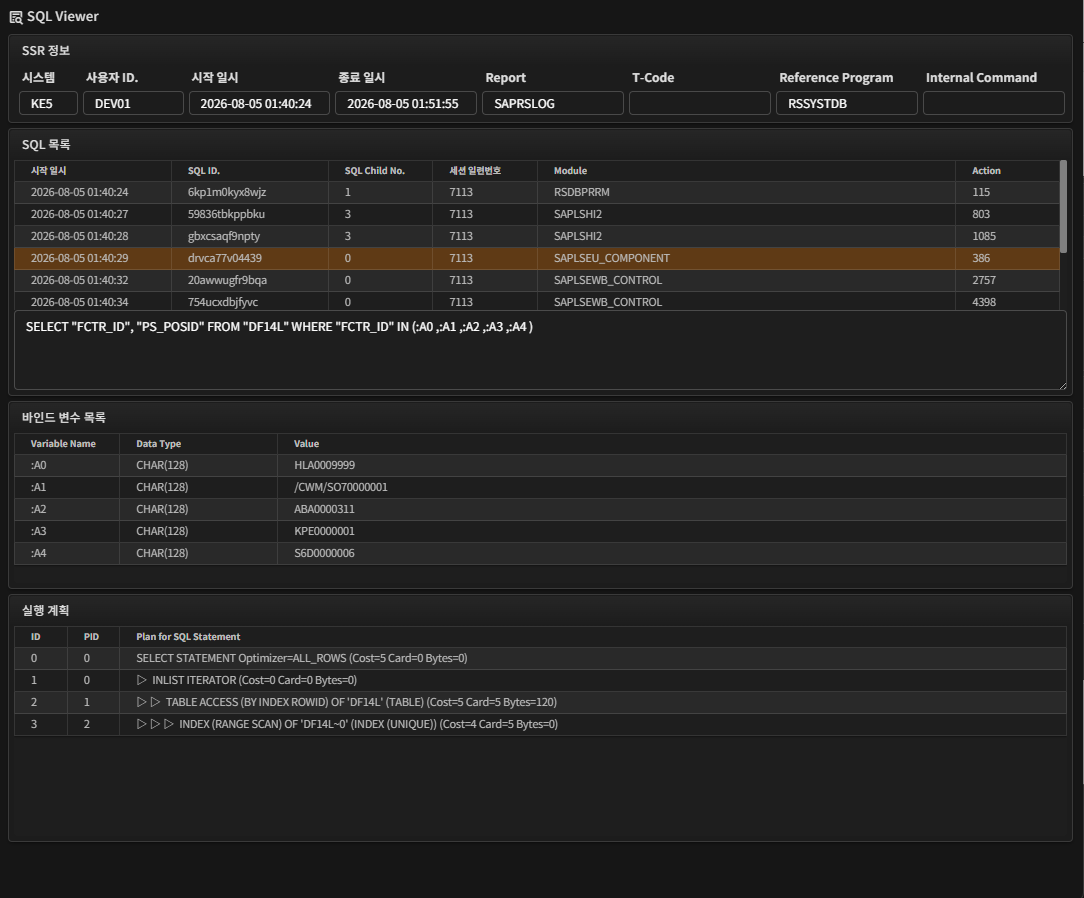Click the TABLE ACCESS BY INDEX ROWID step

[361, 702]
